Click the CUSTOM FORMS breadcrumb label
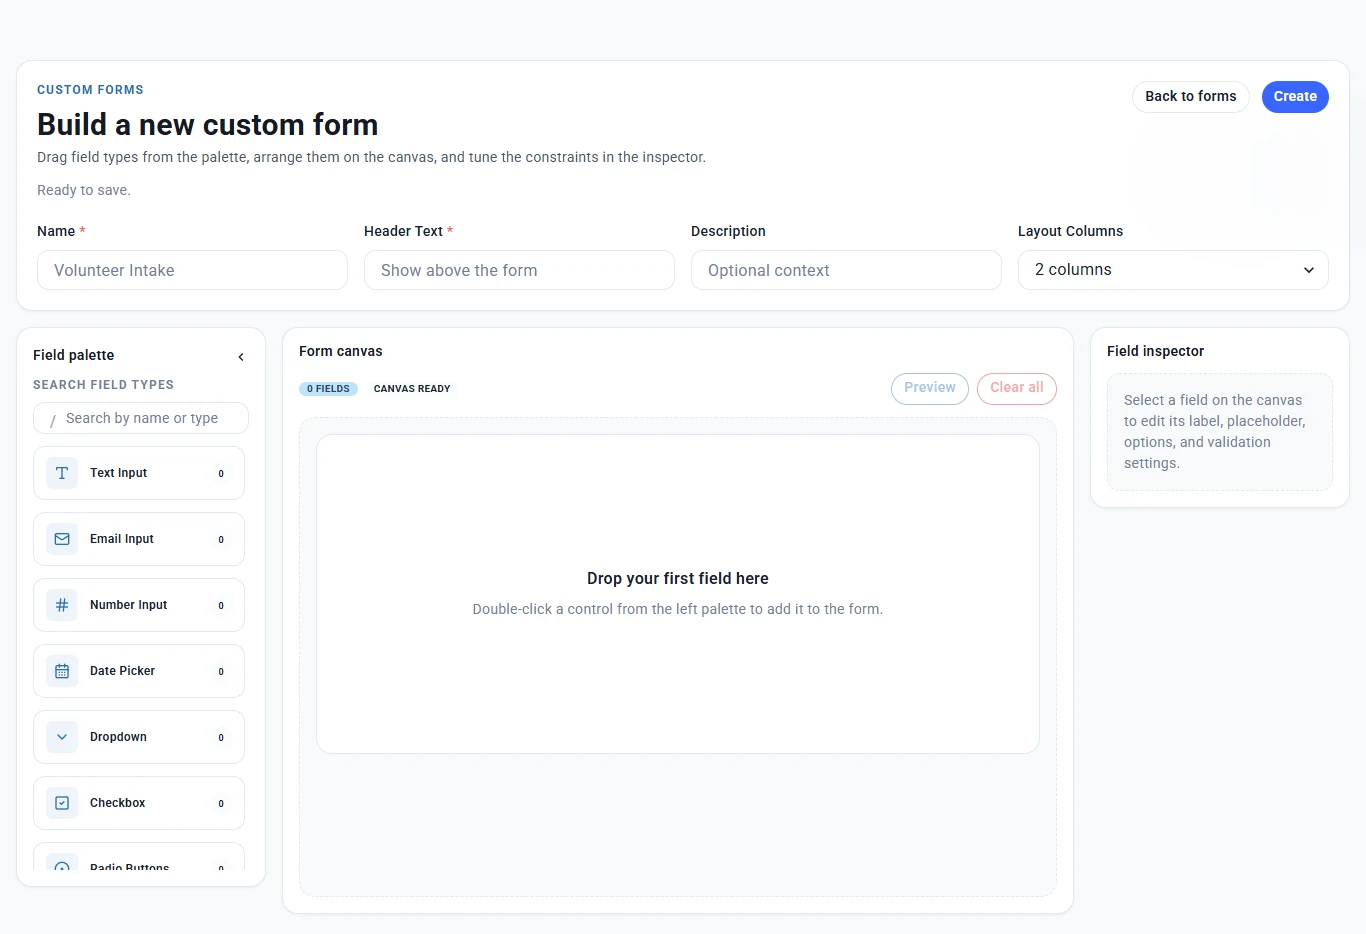The width and height of the screenshot is (1366, 934). pos(90,90)
